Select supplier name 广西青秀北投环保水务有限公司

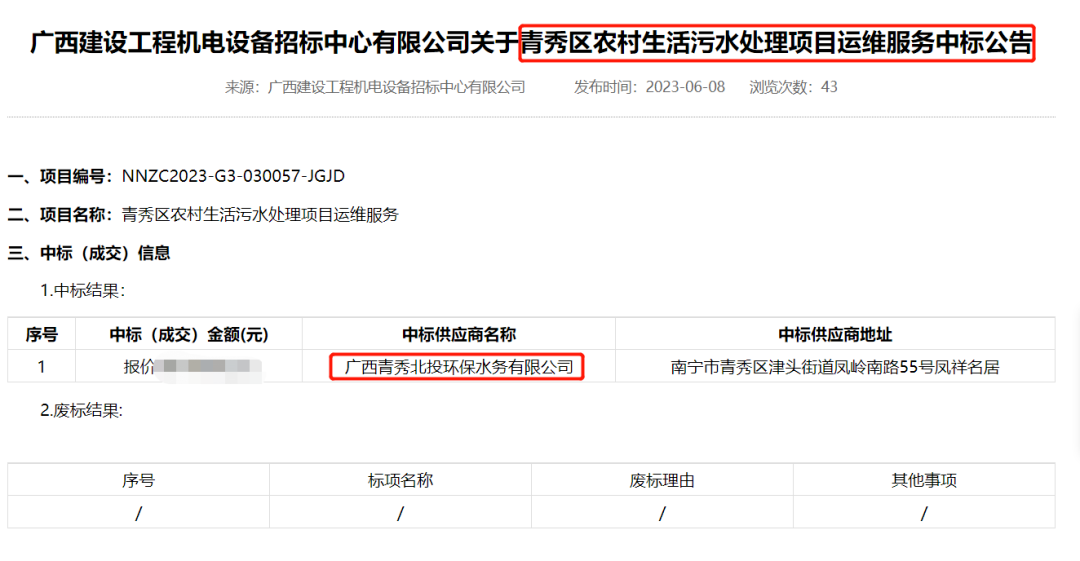[459, 367]
